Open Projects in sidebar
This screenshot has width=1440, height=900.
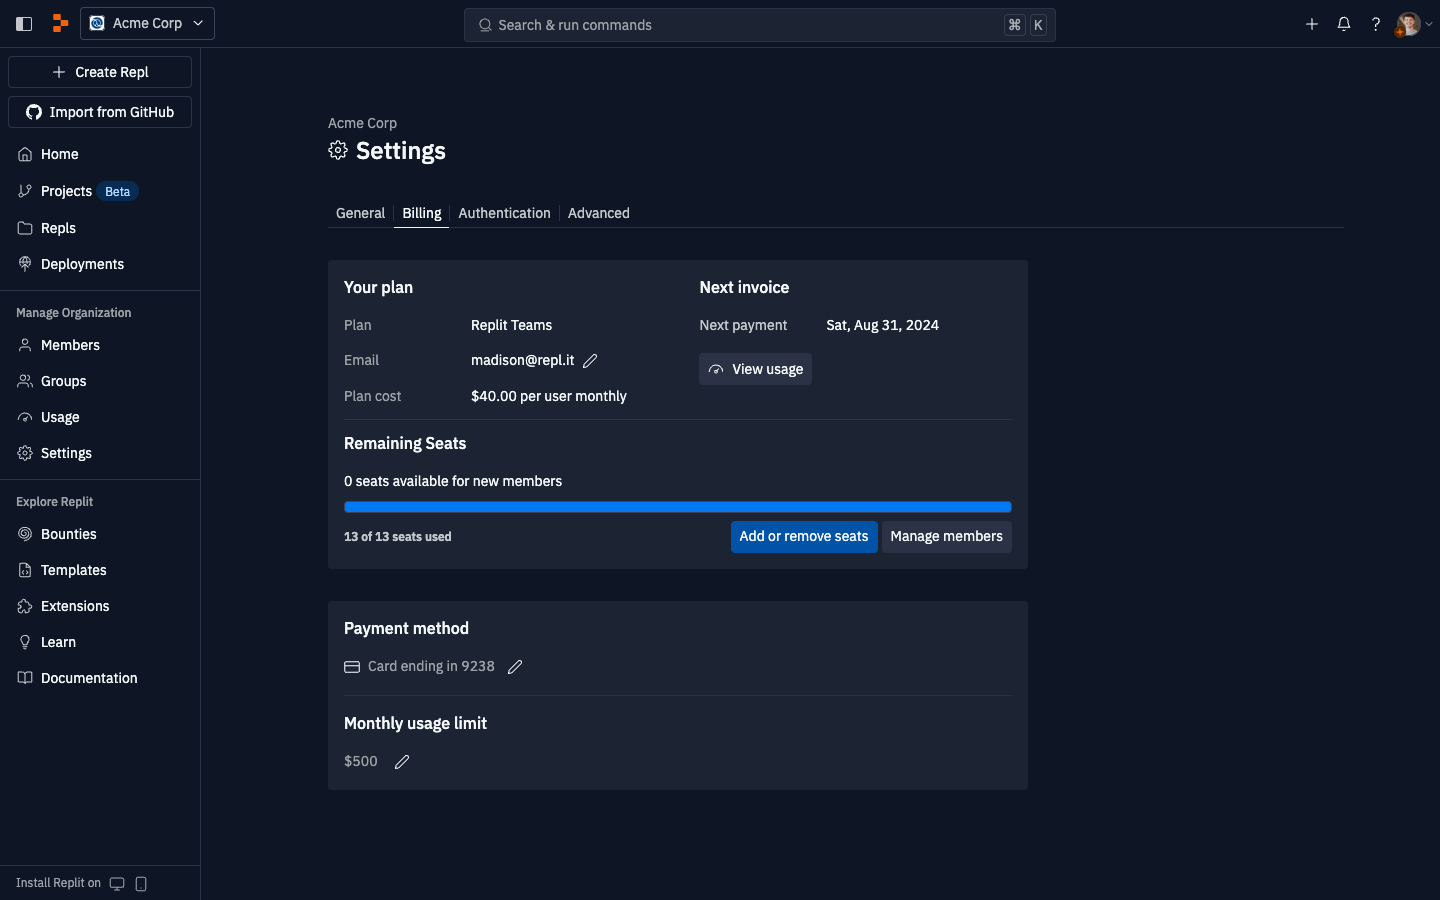coord(100,191)
